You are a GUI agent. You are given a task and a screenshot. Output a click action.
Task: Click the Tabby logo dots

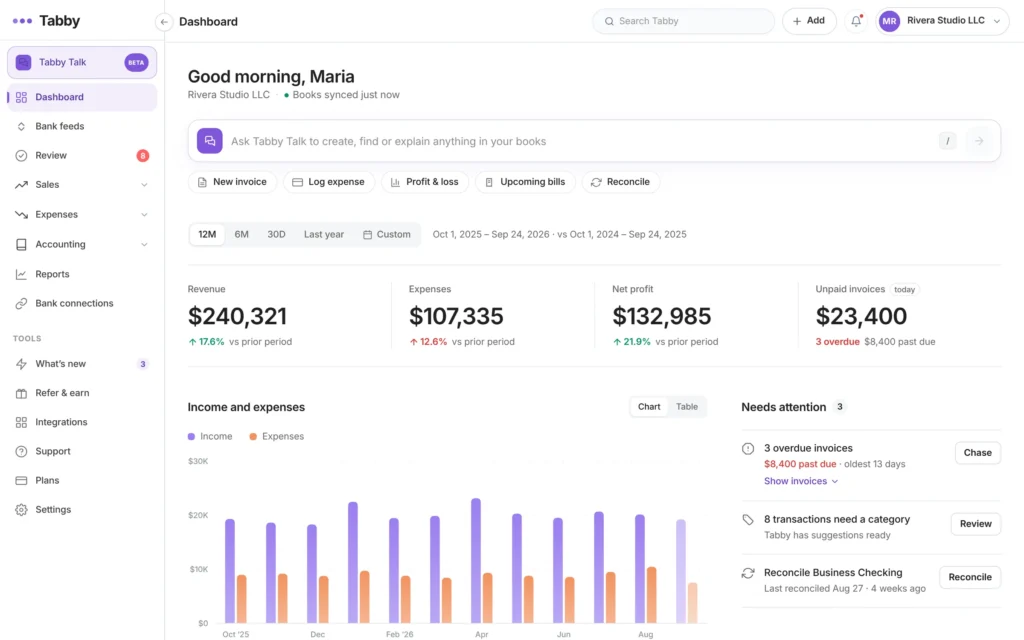pyautogui.click(x=22, y=21)
